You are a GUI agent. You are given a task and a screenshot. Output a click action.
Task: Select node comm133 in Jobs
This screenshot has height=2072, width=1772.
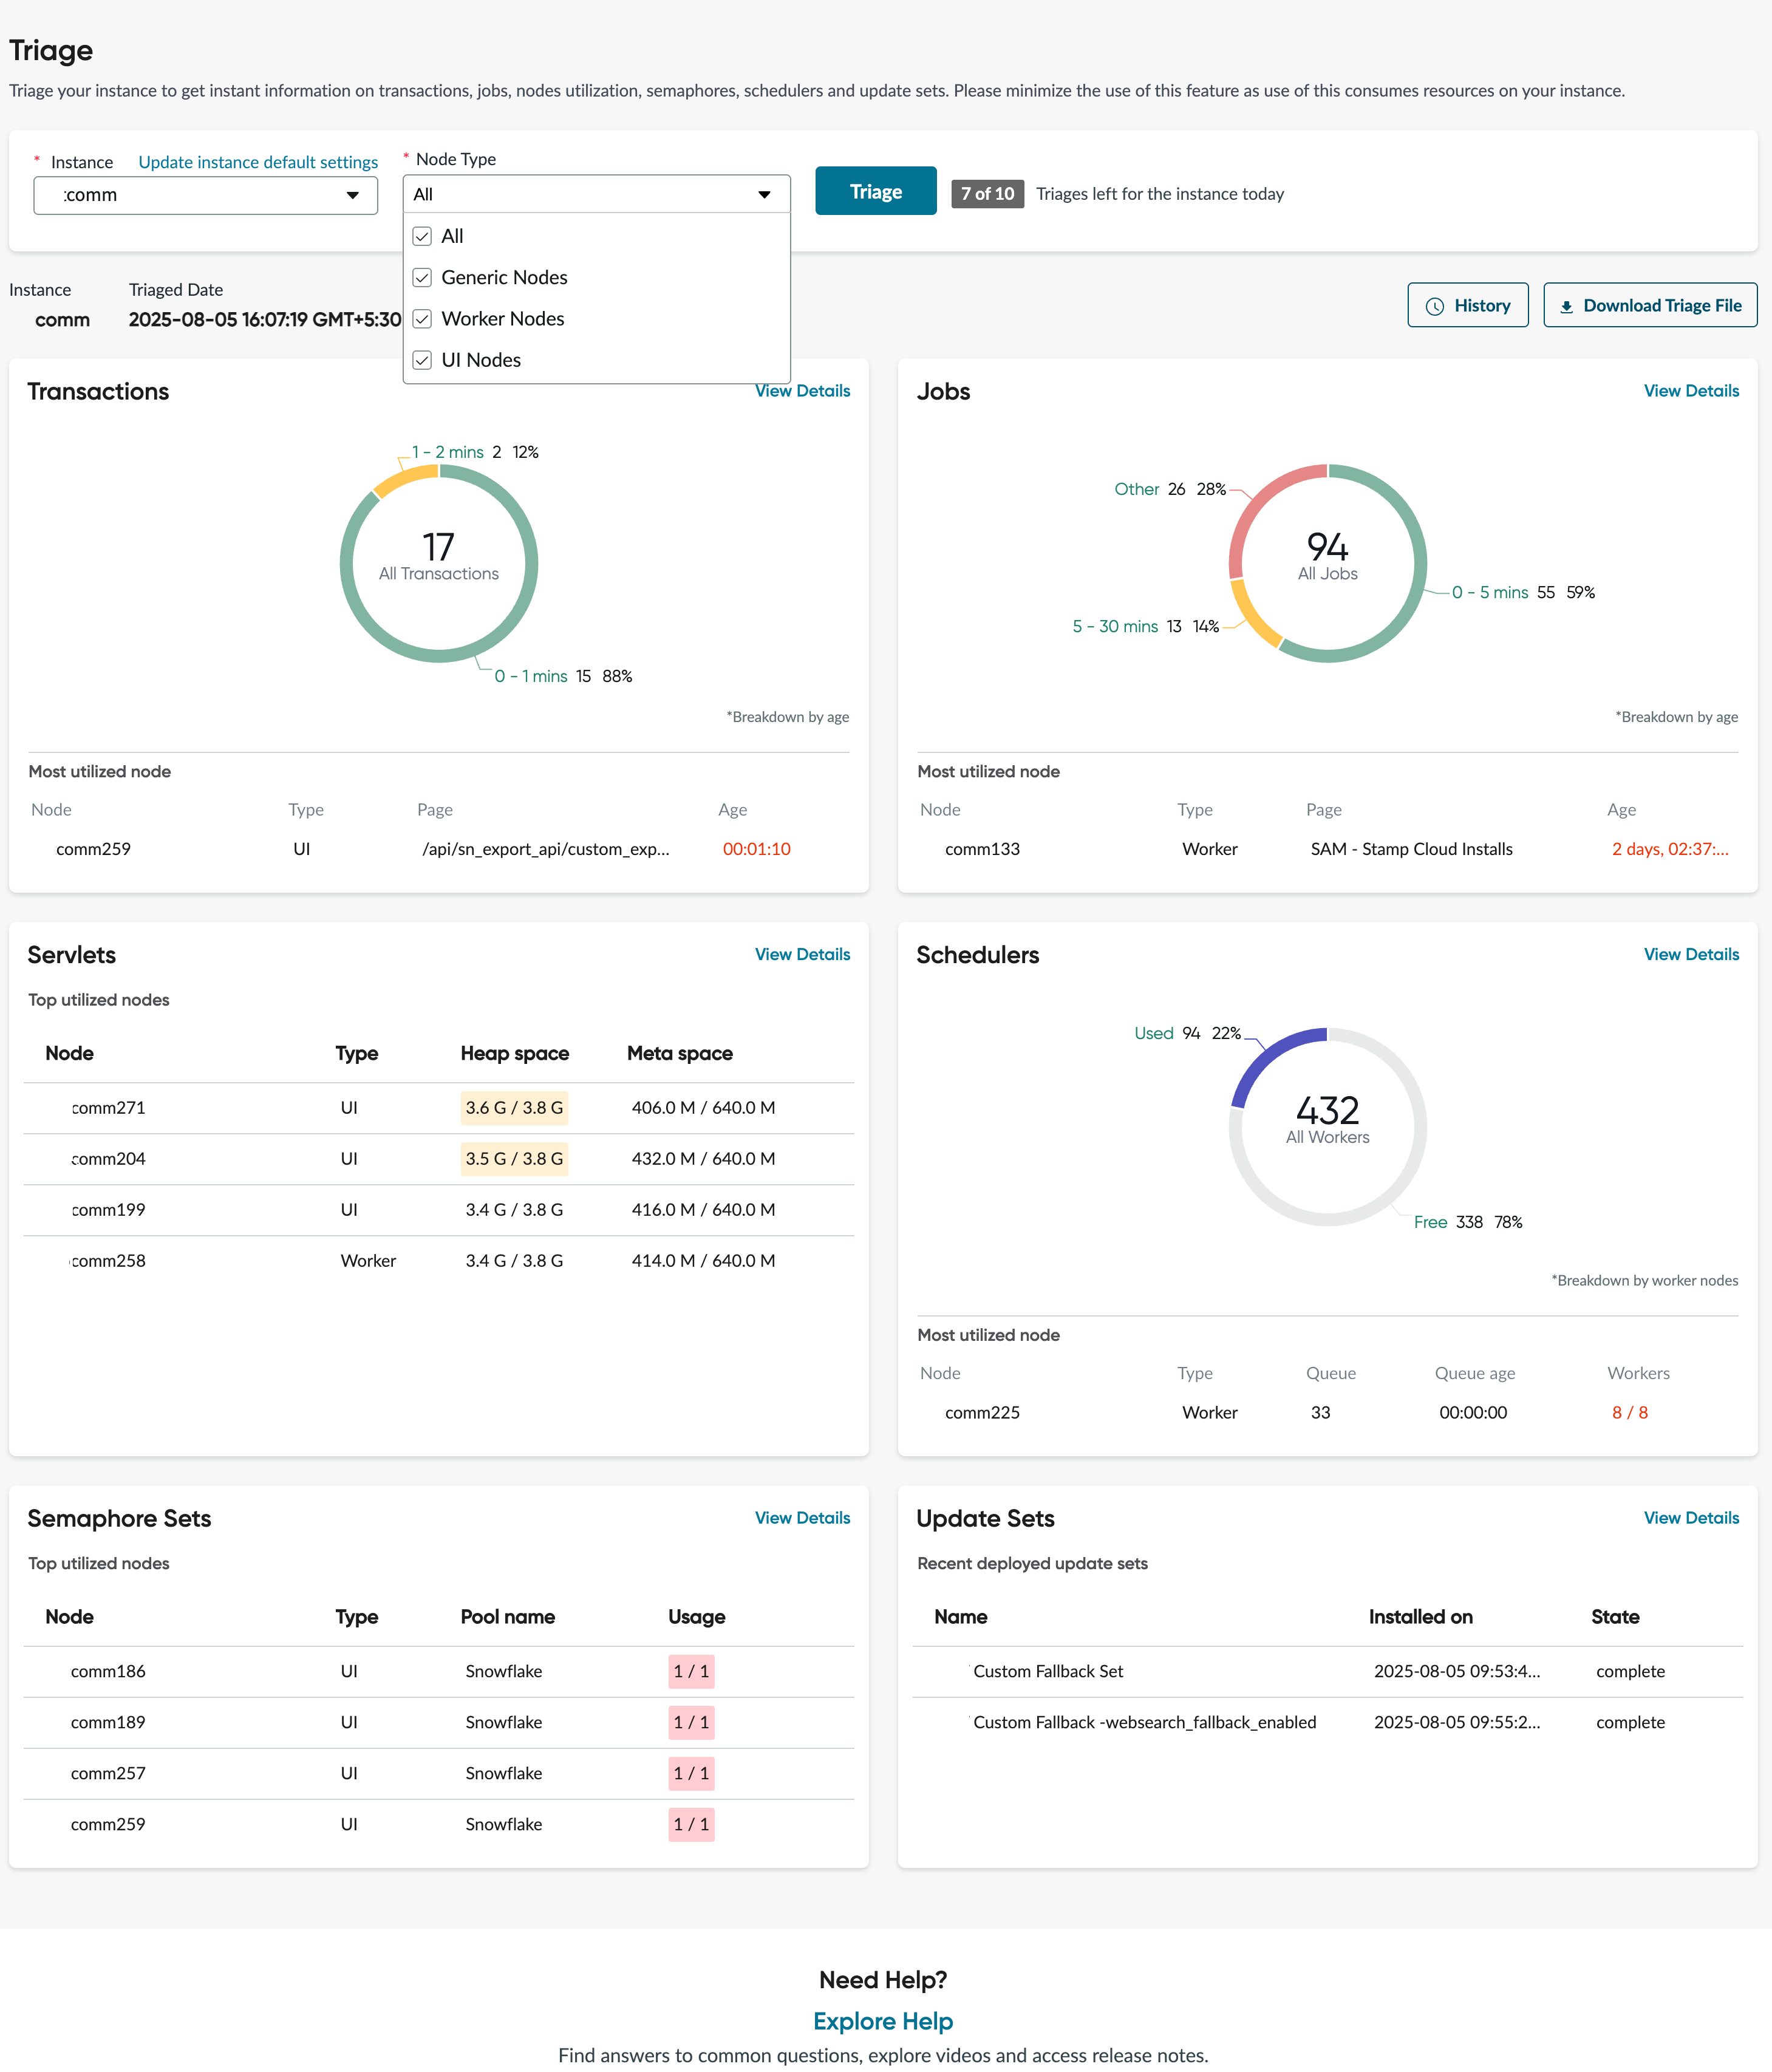pyautogui.click(x=982, y=849)
